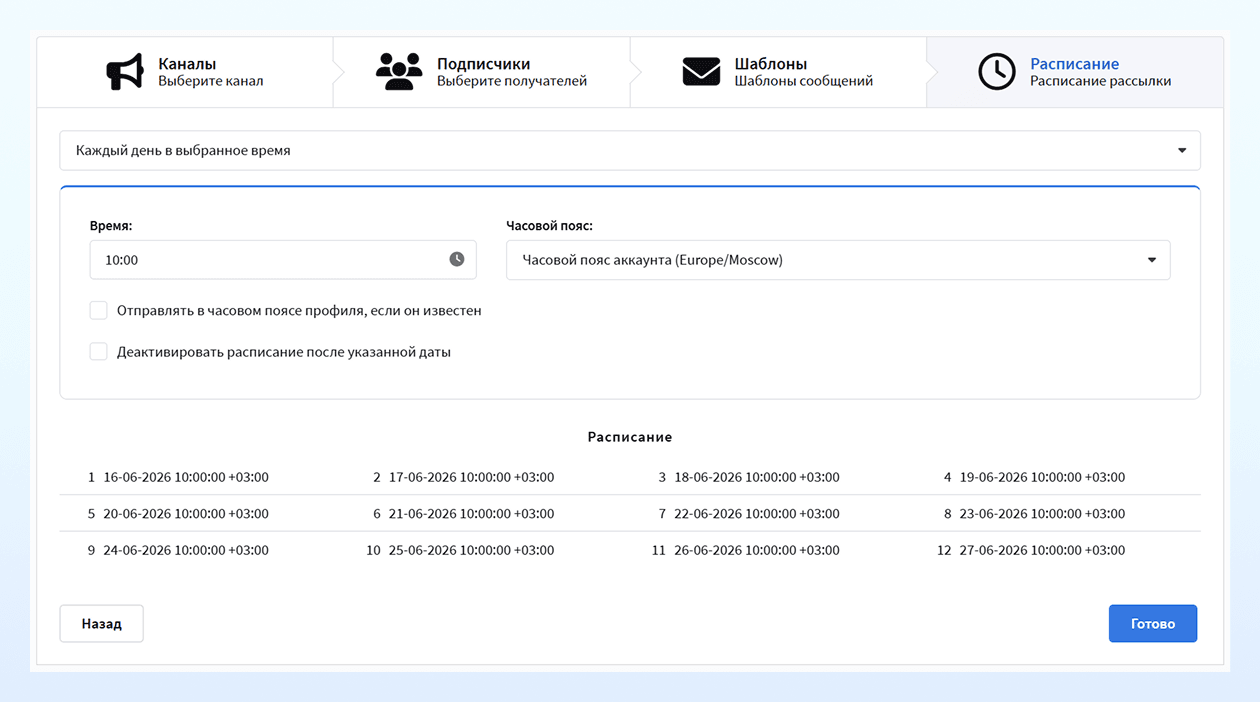Select schedule entry 26-06-2026 10:00:00
The width and height of the screenshot is (1260, 702).
757,550
